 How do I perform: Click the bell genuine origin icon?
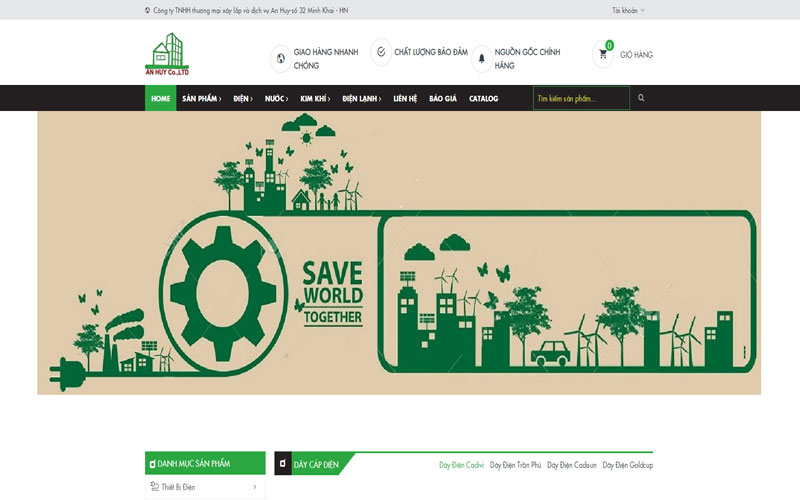point(481,58)
